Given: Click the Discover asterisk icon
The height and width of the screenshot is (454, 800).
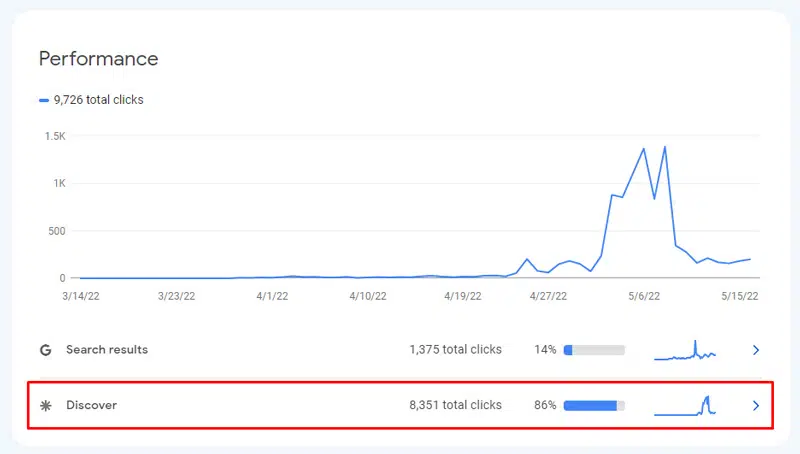Looking at the screenshot, I should point(45,405).
